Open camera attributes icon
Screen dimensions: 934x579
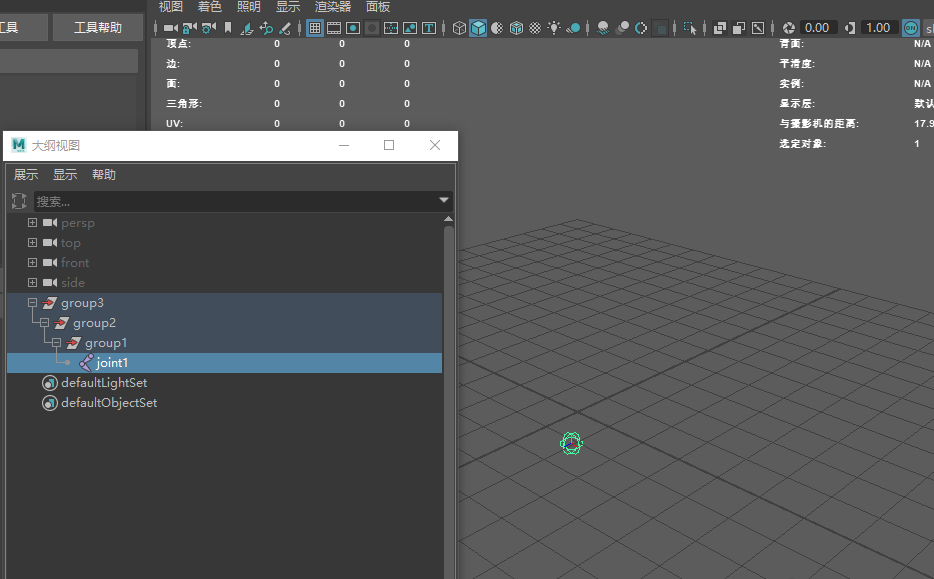pos(208,28)
